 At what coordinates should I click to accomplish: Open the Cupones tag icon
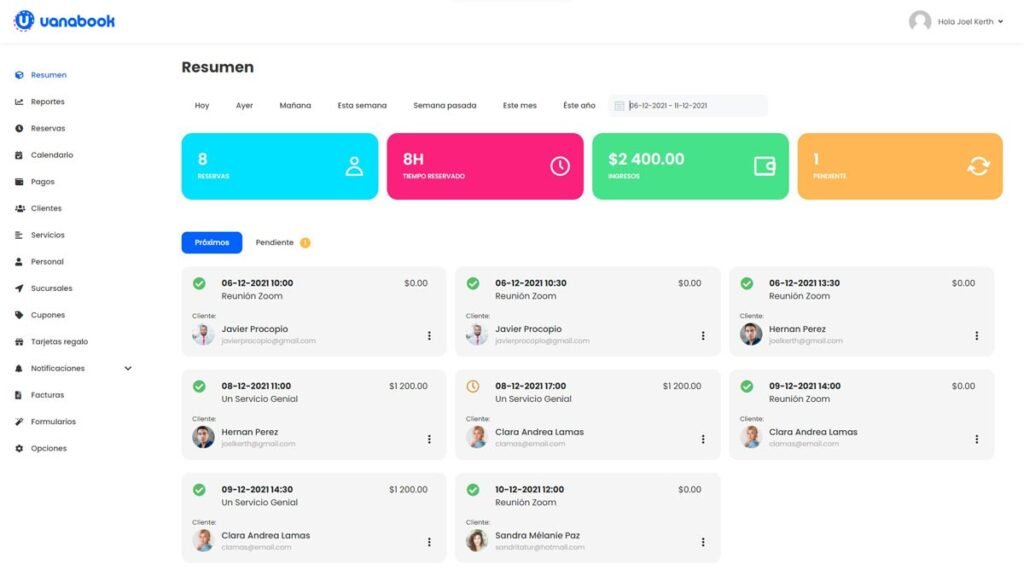click(20, 315)
